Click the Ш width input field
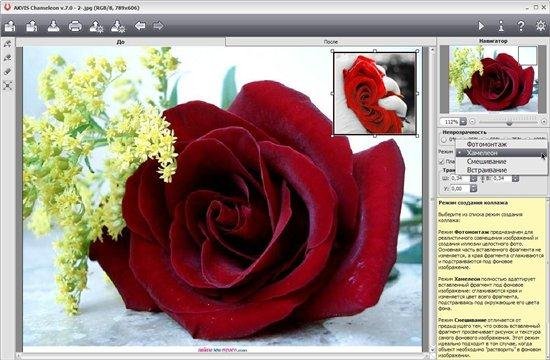This screenshot has height=360, width=550. (x=460, y=179)
